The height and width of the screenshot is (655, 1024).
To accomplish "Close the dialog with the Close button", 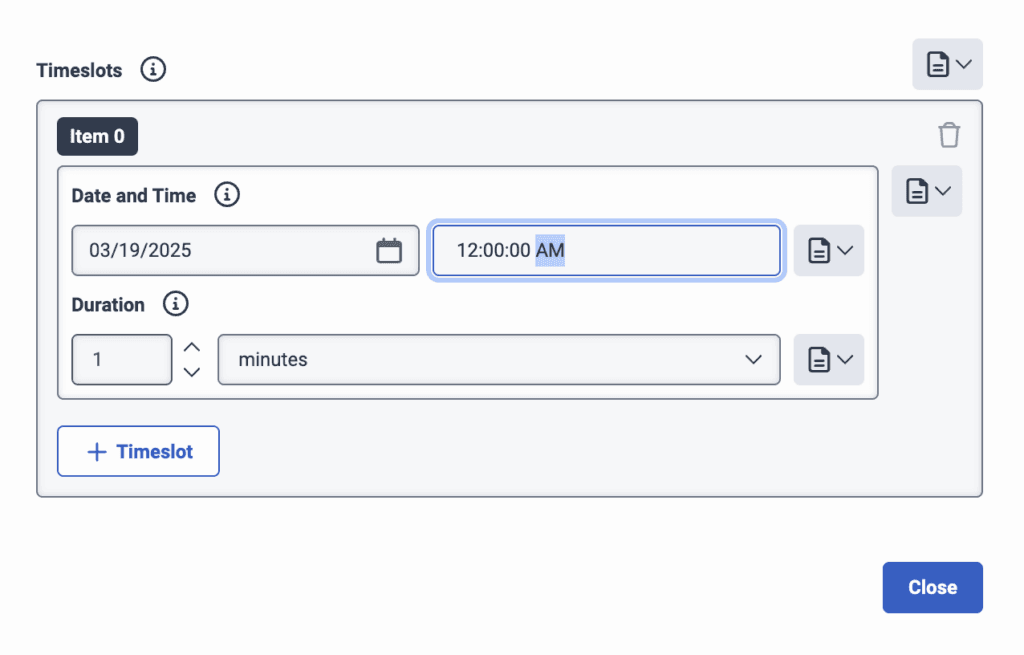I will 932,587.
